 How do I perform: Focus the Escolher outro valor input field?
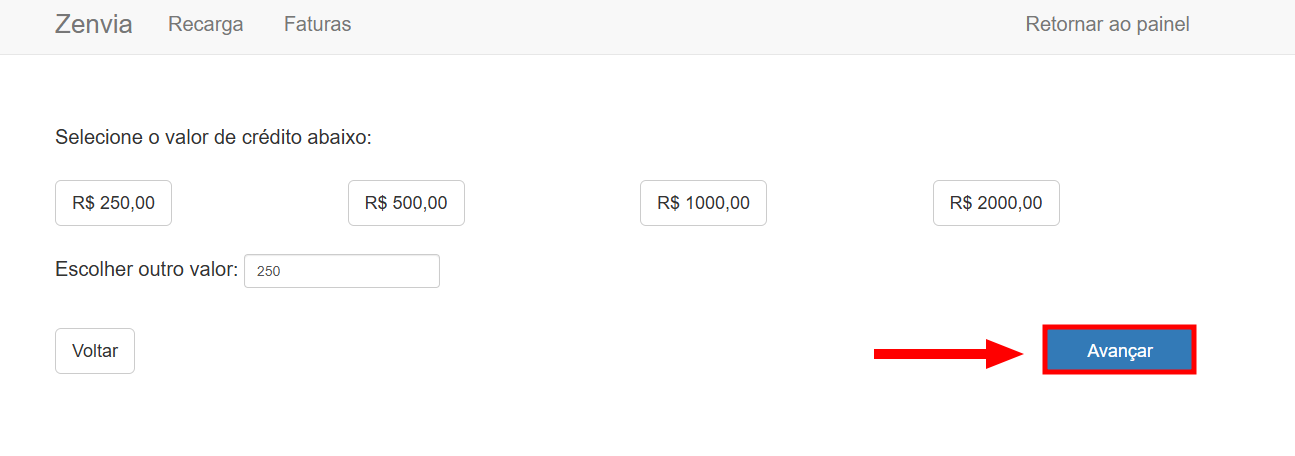pos(341,271)
